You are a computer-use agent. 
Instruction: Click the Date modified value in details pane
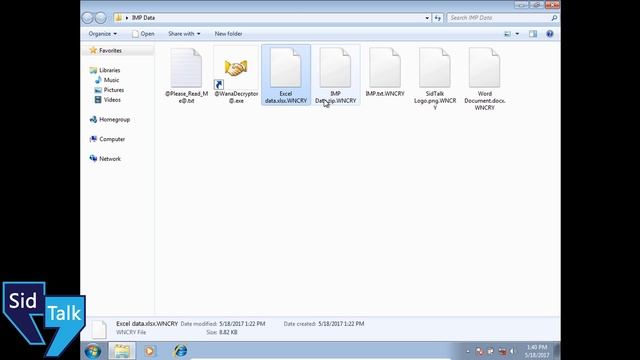click(242, 324)
